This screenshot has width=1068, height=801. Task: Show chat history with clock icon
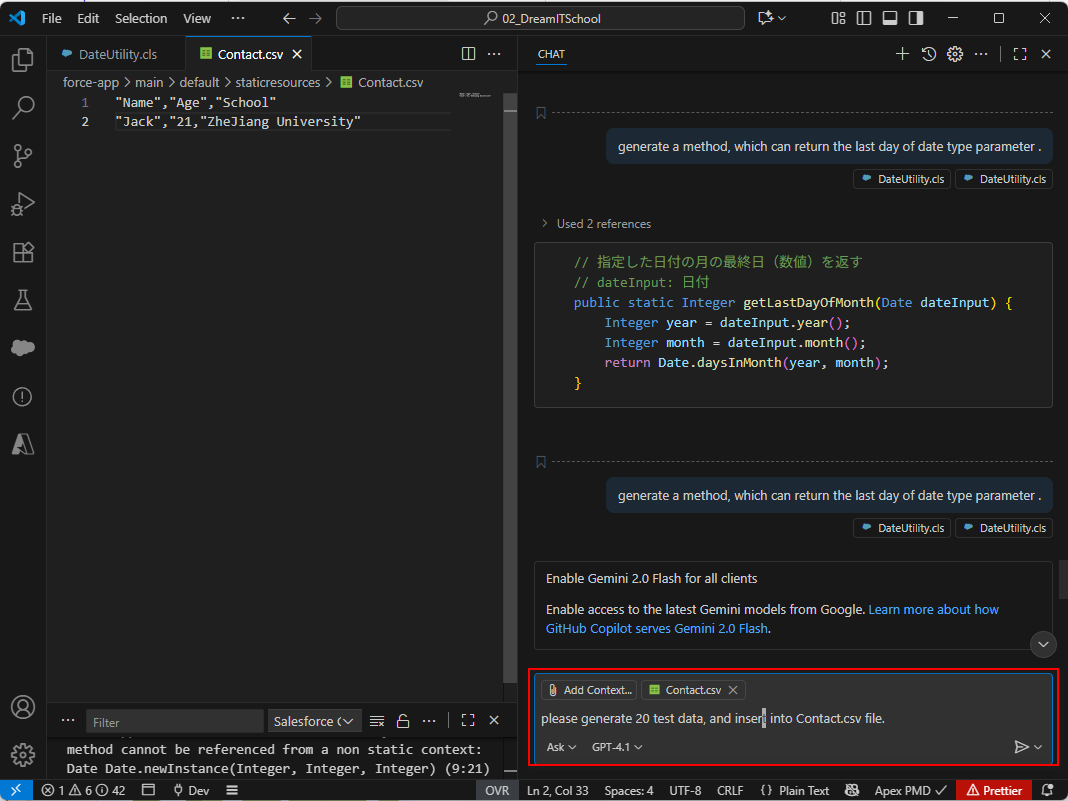[928, 55]
